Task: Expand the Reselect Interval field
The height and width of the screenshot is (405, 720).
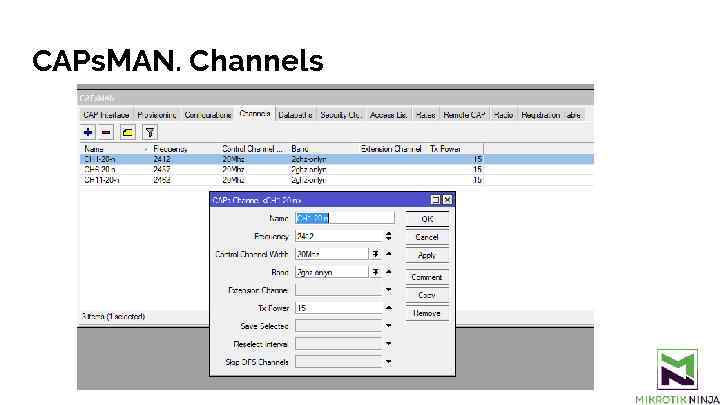Action: tap(388, 343)
